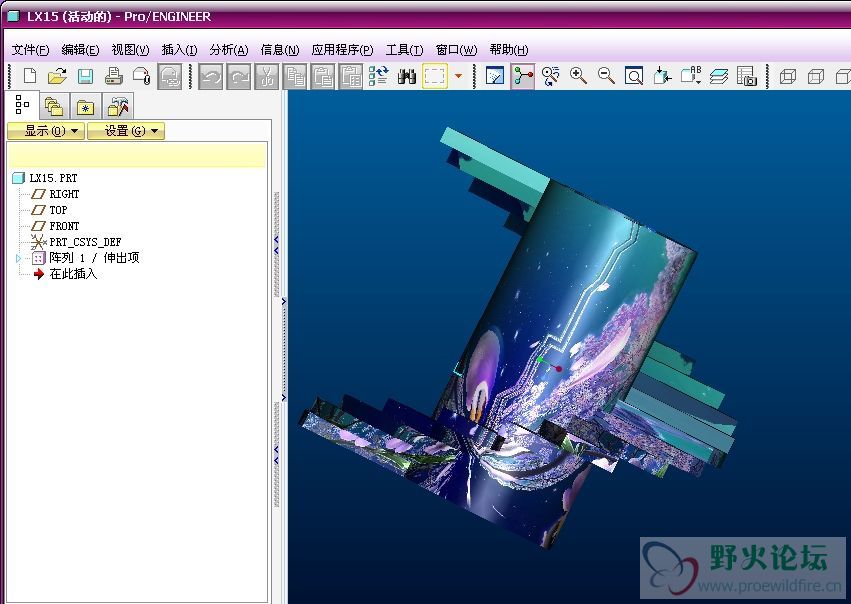Click the Layers stack icon

719,76
